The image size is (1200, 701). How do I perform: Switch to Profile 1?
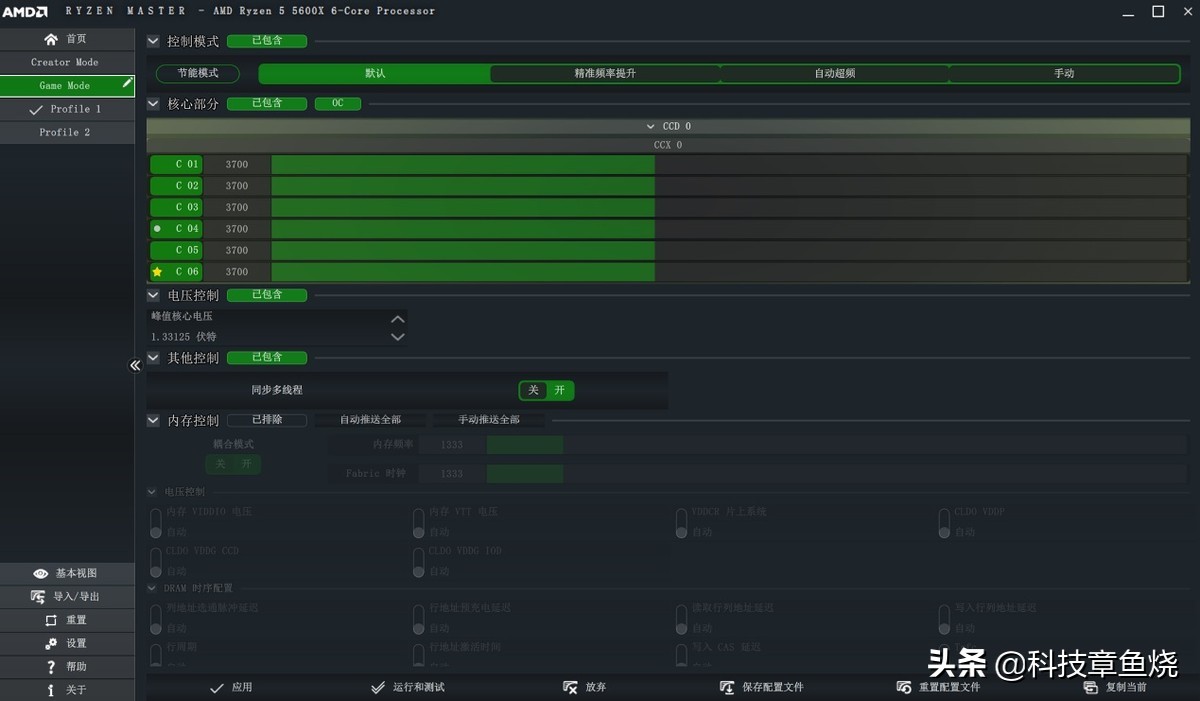tap(67, 109)
